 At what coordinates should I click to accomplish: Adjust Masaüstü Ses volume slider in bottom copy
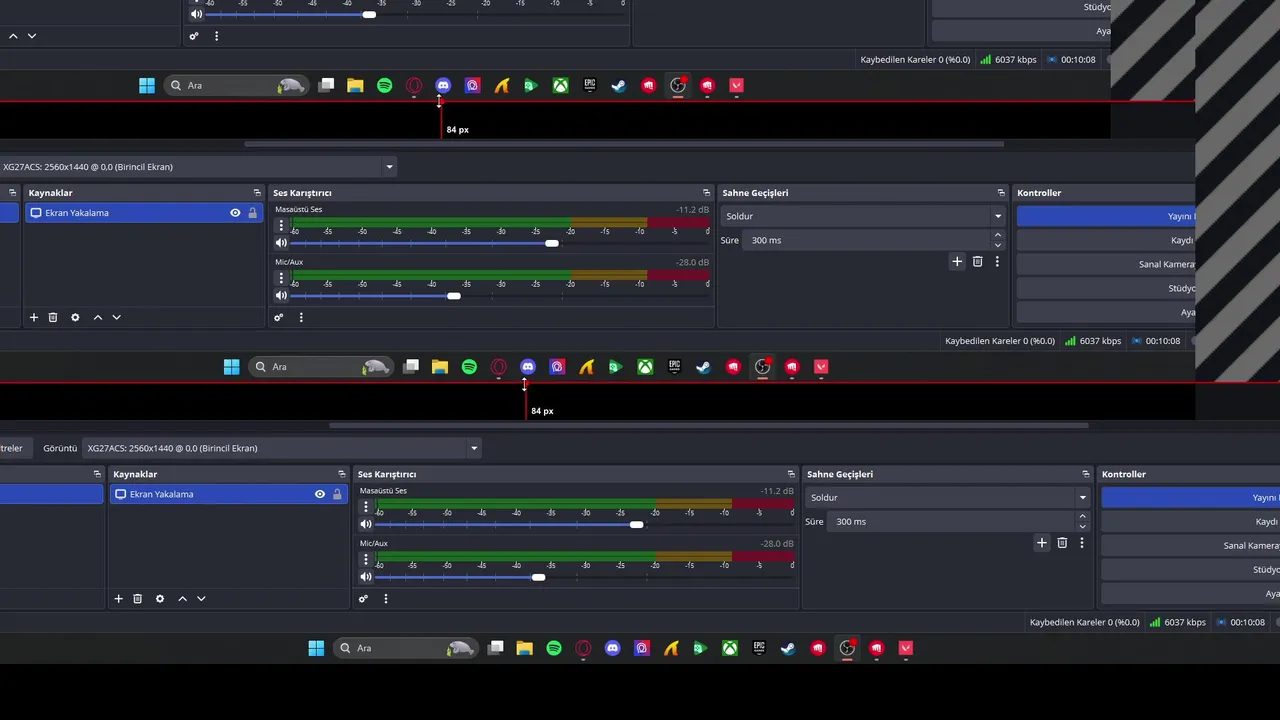click(636, 524)
